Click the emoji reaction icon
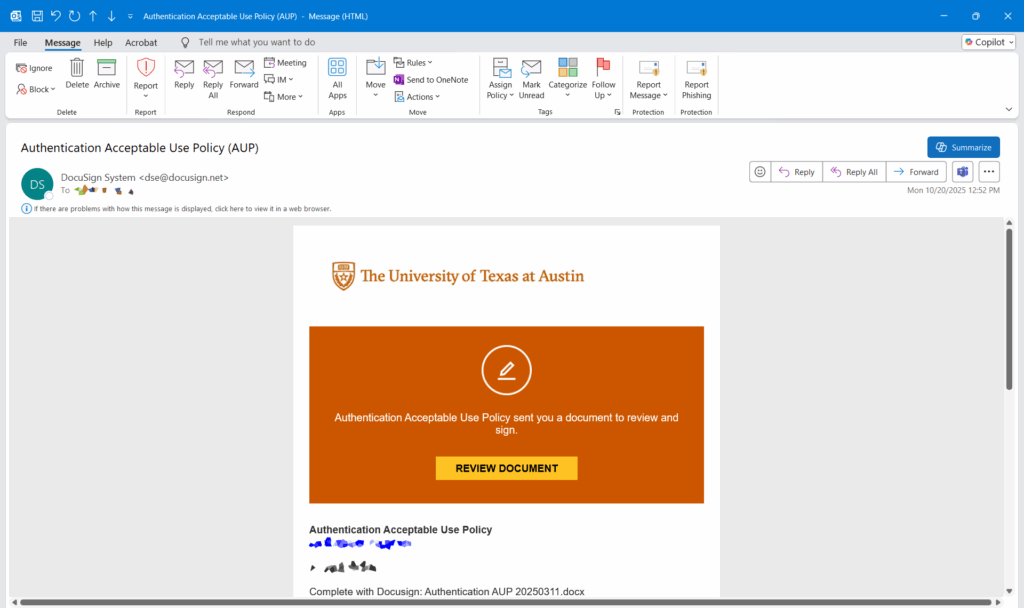 pos(760,172)
